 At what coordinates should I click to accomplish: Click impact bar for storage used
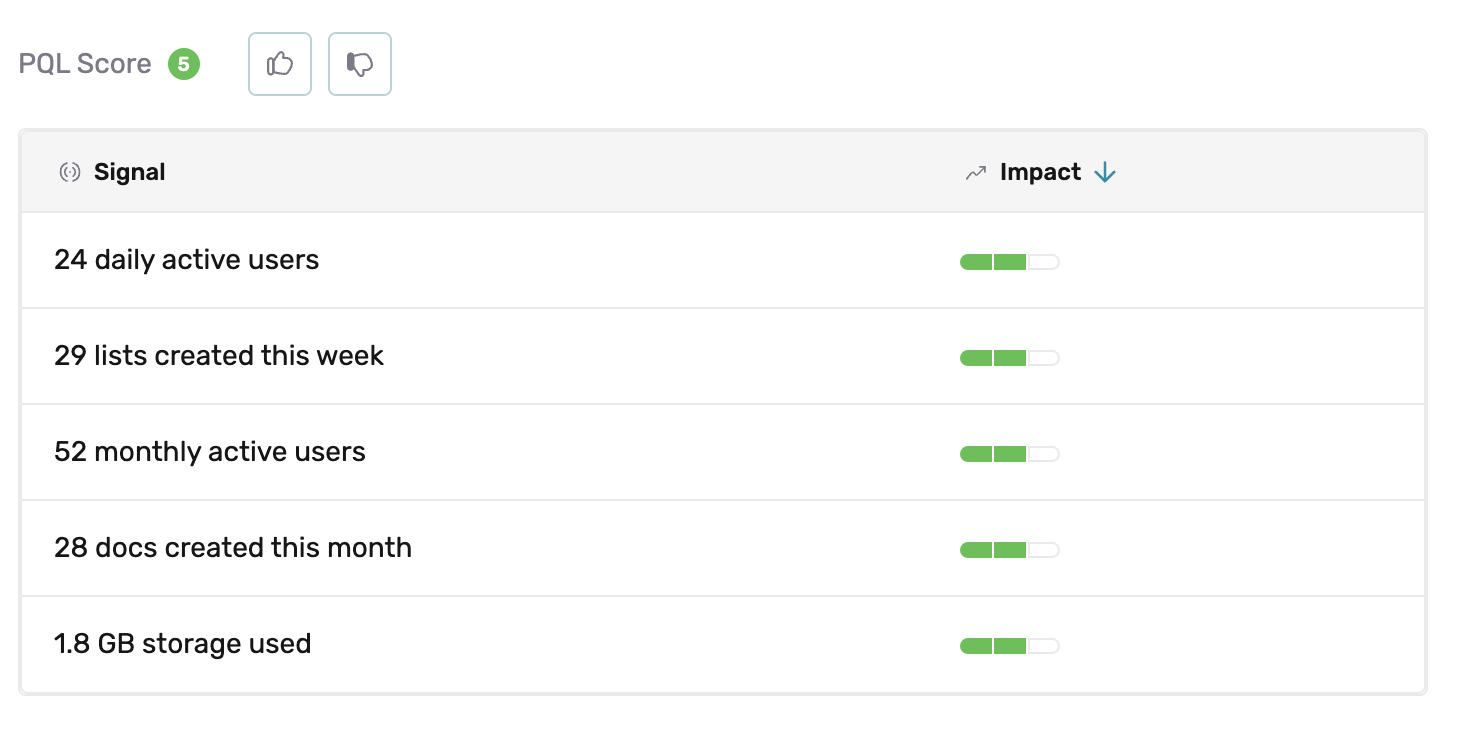point(1009,646)
